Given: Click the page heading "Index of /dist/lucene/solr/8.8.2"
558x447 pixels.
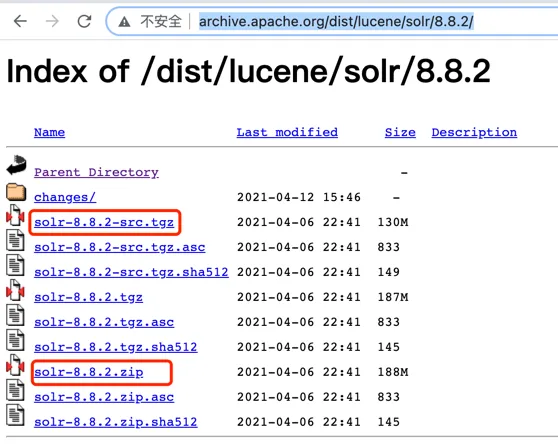Looking at the screenshot, I should pos(249,72).
